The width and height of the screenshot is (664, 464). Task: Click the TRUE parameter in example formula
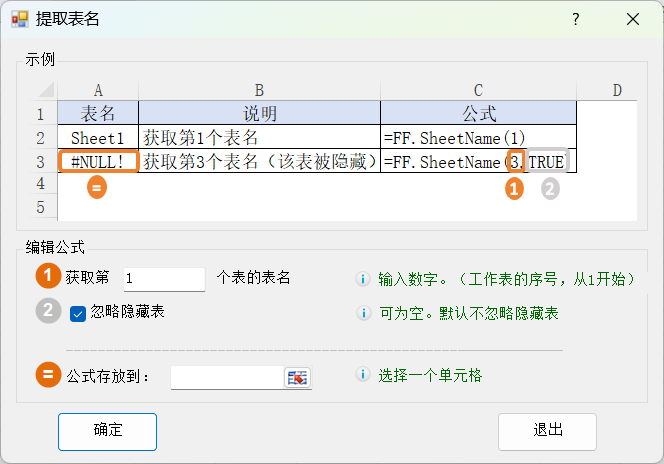click(x=546, y=162)
